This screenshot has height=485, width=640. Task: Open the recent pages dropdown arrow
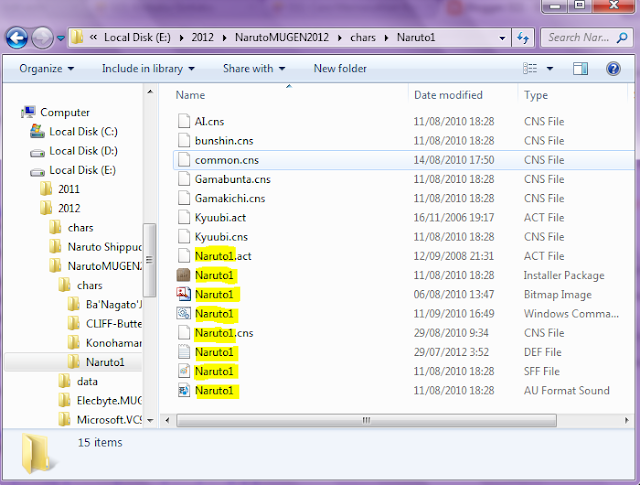pos(61,38)
